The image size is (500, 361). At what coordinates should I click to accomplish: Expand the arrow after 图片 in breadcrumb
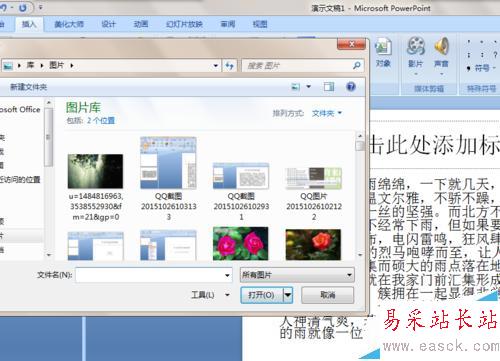tap(72, 65)
